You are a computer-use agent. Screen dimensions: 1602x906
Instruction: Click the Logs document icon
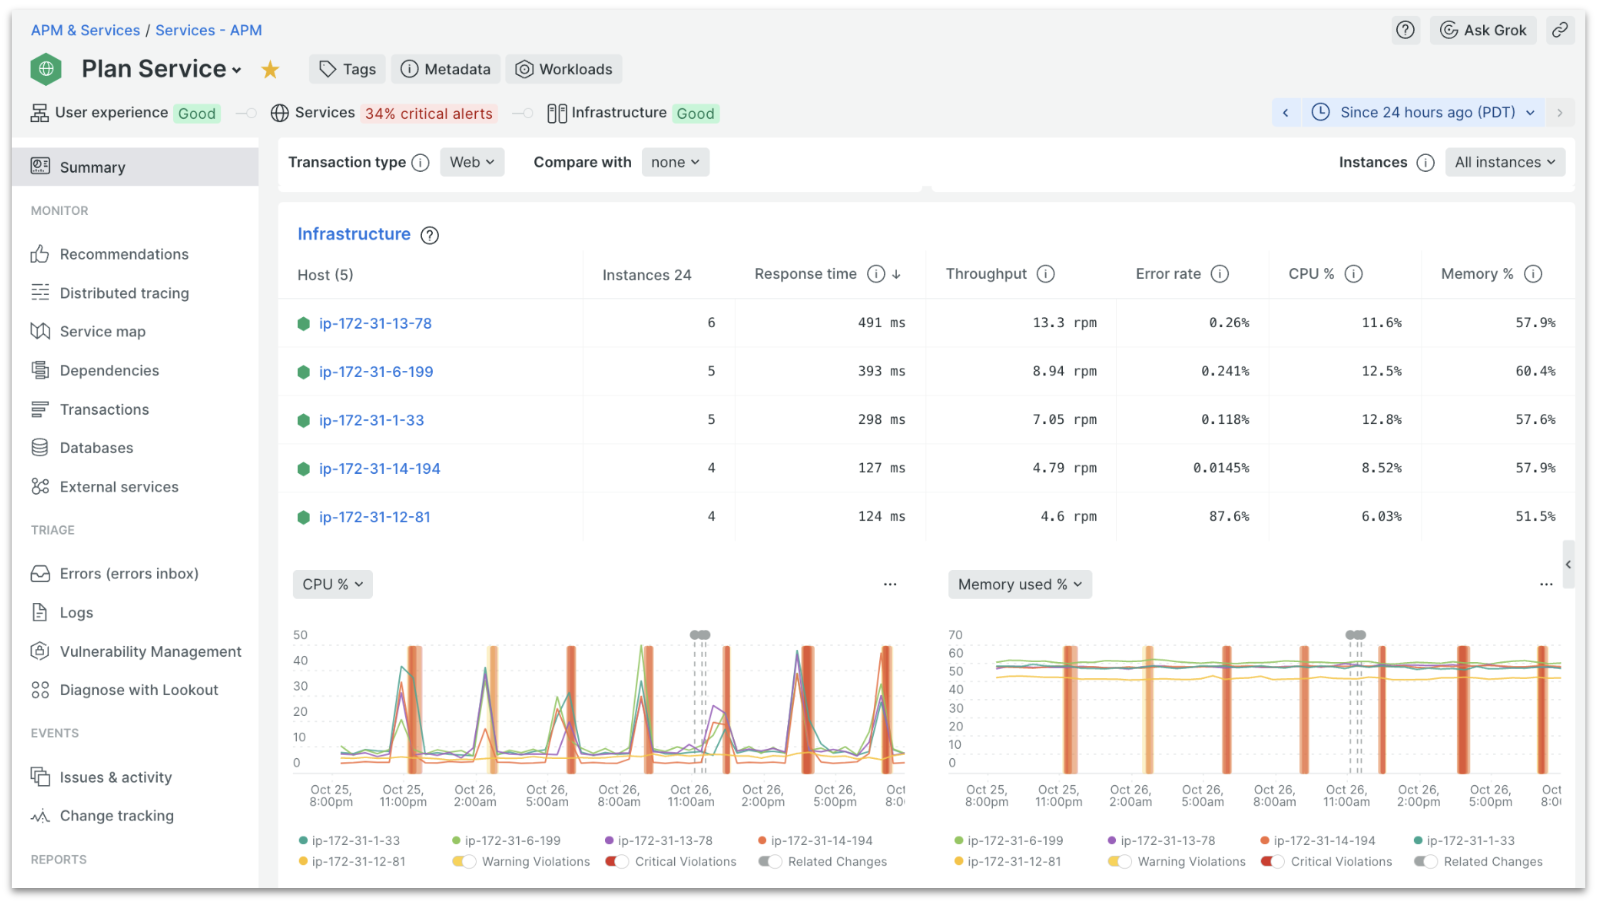(40, 612)
